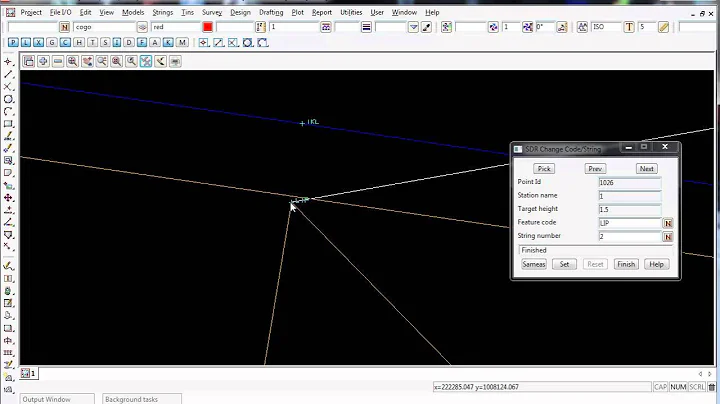Select the rectangle tool in left toolbar
This screenshot has width=720, height=404.
pyautogui.click(x=8, y=124)
